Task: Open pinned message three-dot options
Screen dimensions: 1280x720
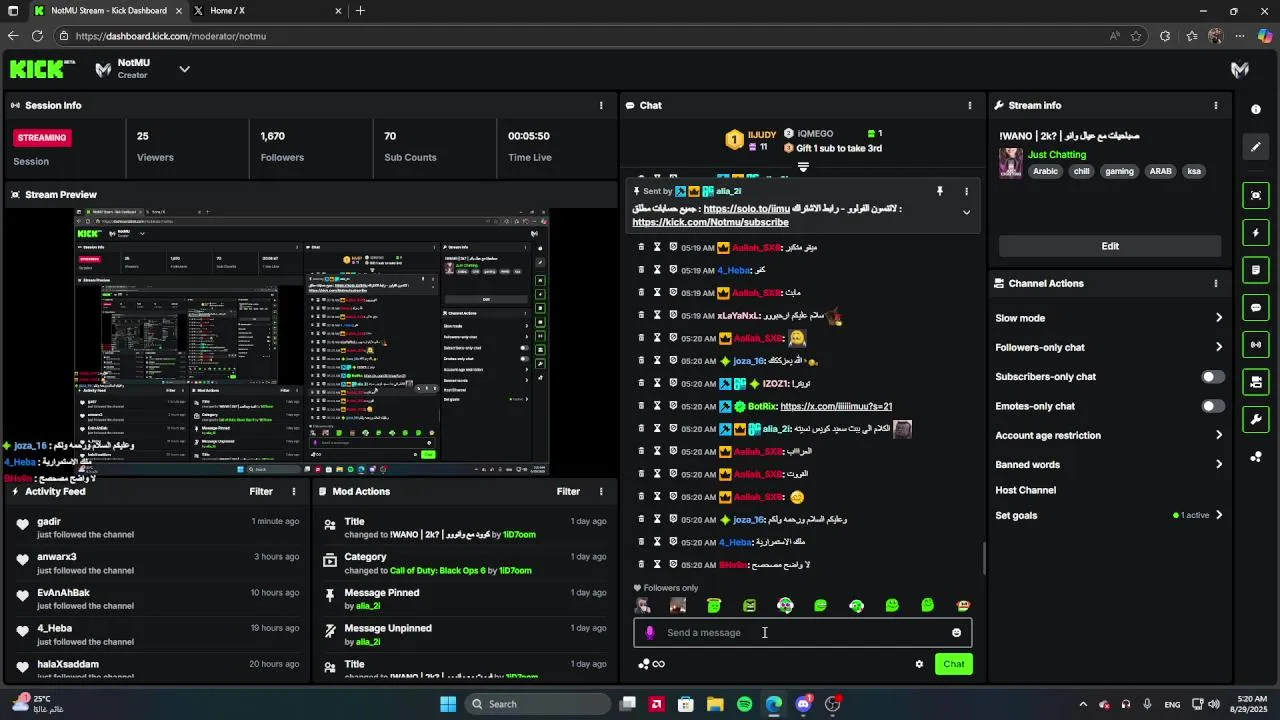Action: coord(966,191)
